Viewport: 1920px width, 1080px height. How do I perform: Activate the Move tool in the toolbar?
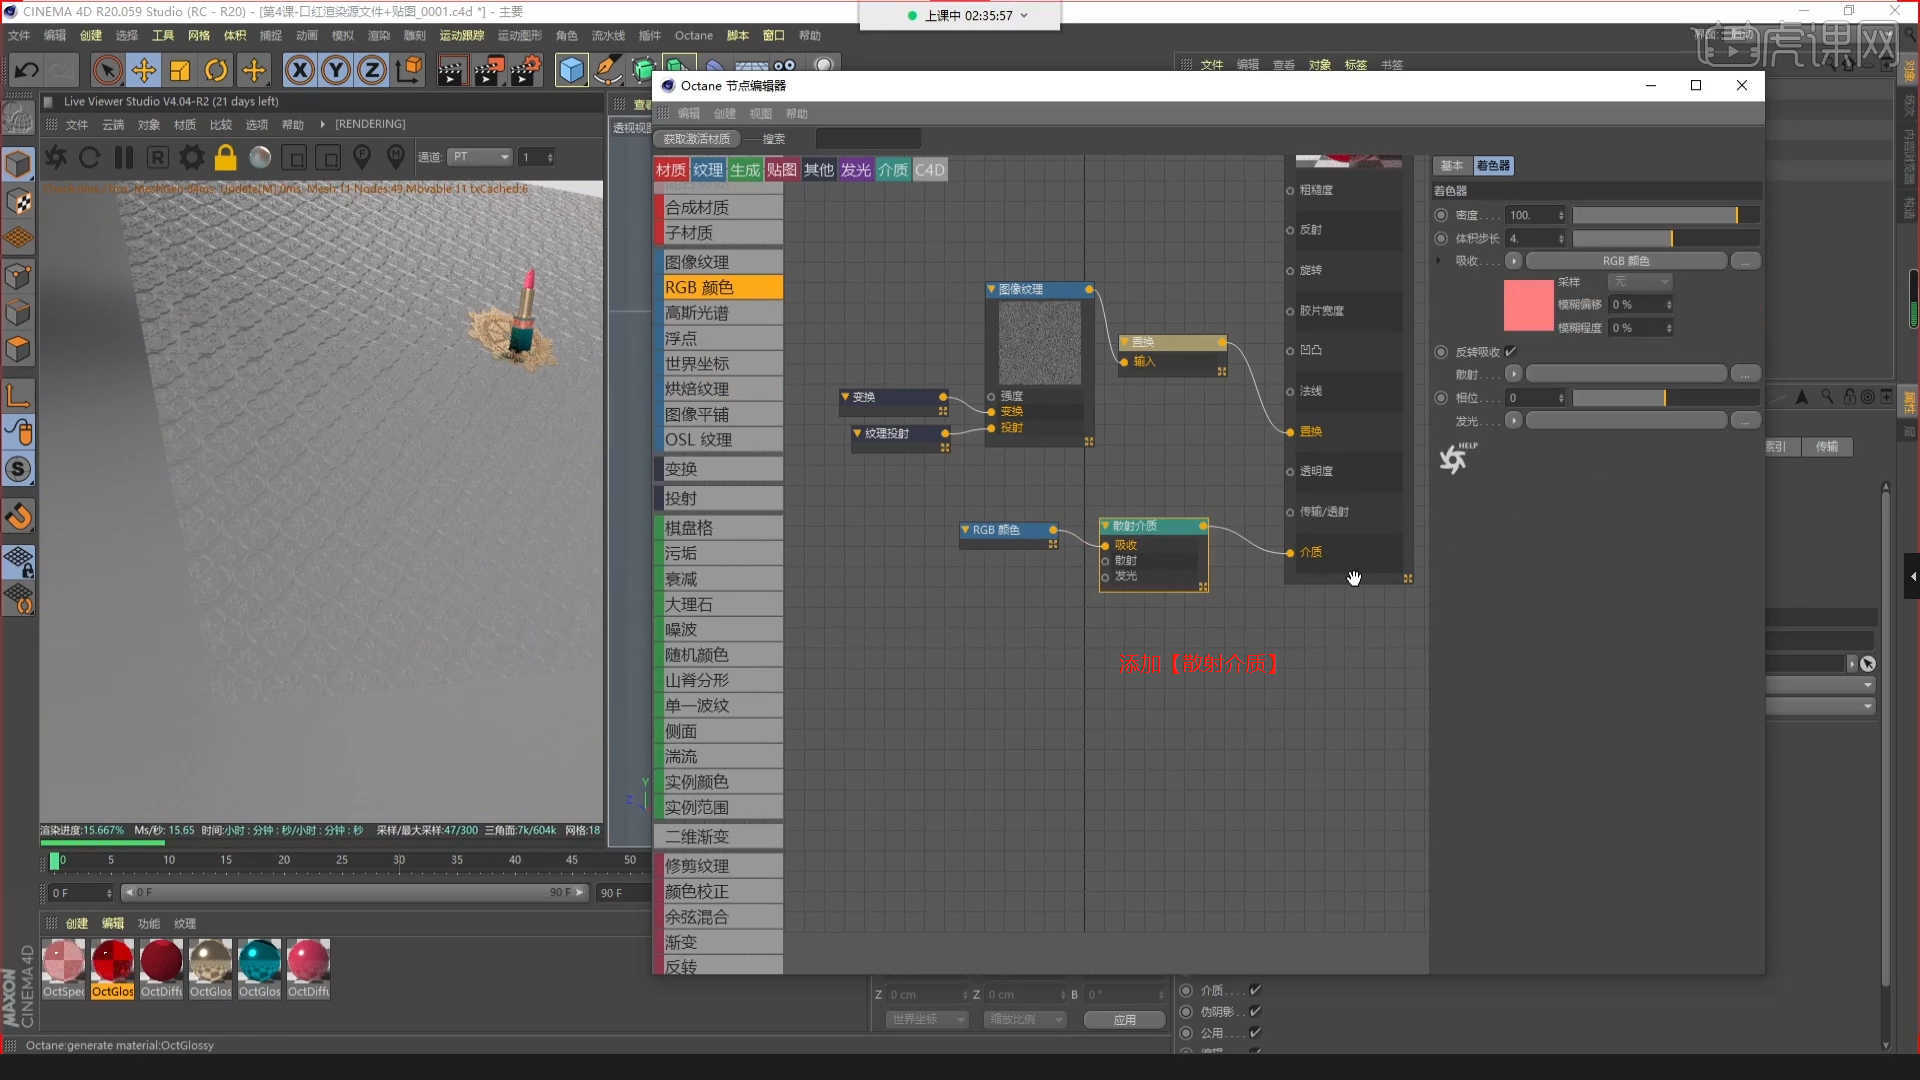144,70
